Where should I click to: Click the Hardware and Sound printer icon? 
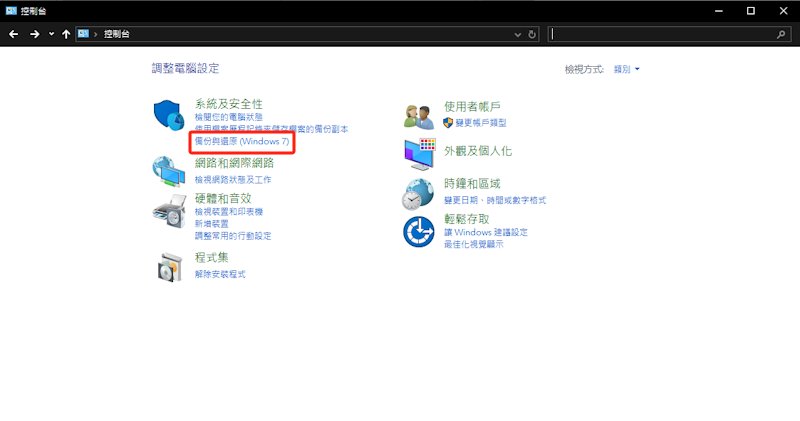pos(169,211)
